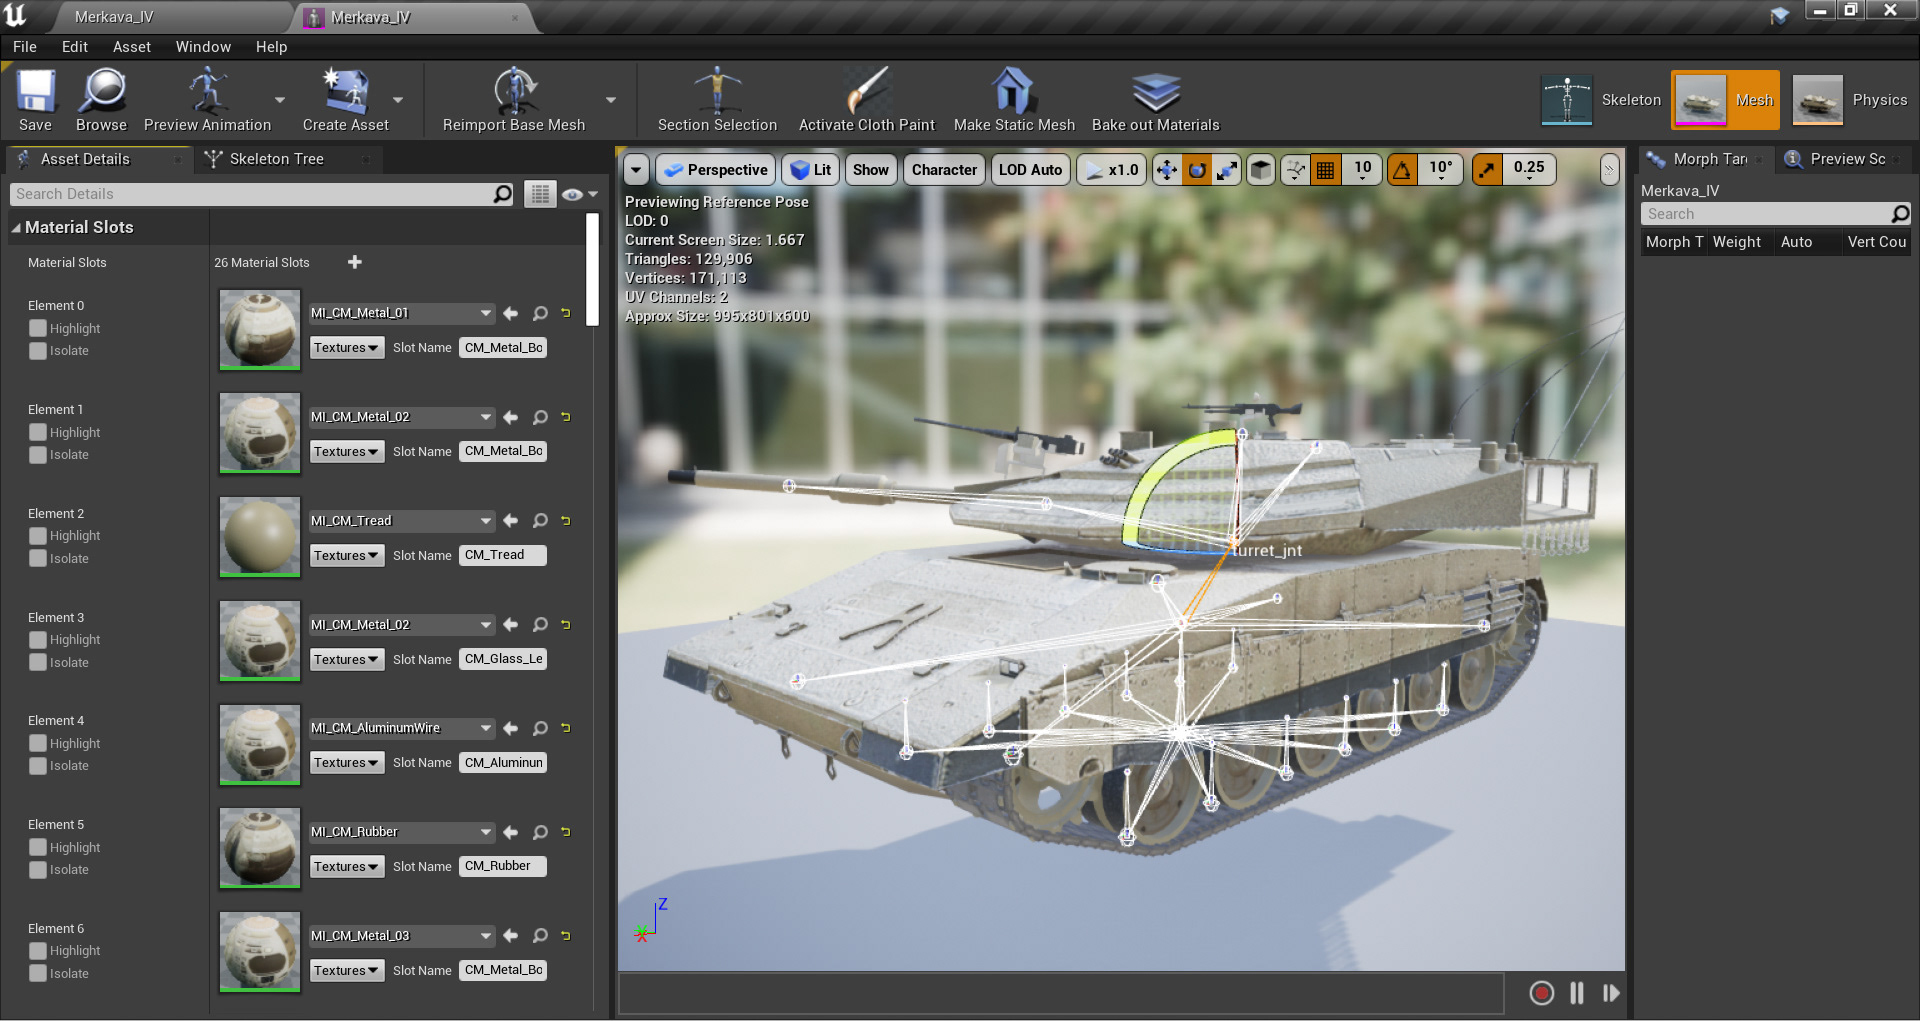Image resolution: width=1920 pixels, height=1021 pixels.
Task: Open the Asset menu
Action: pos(132,47)
